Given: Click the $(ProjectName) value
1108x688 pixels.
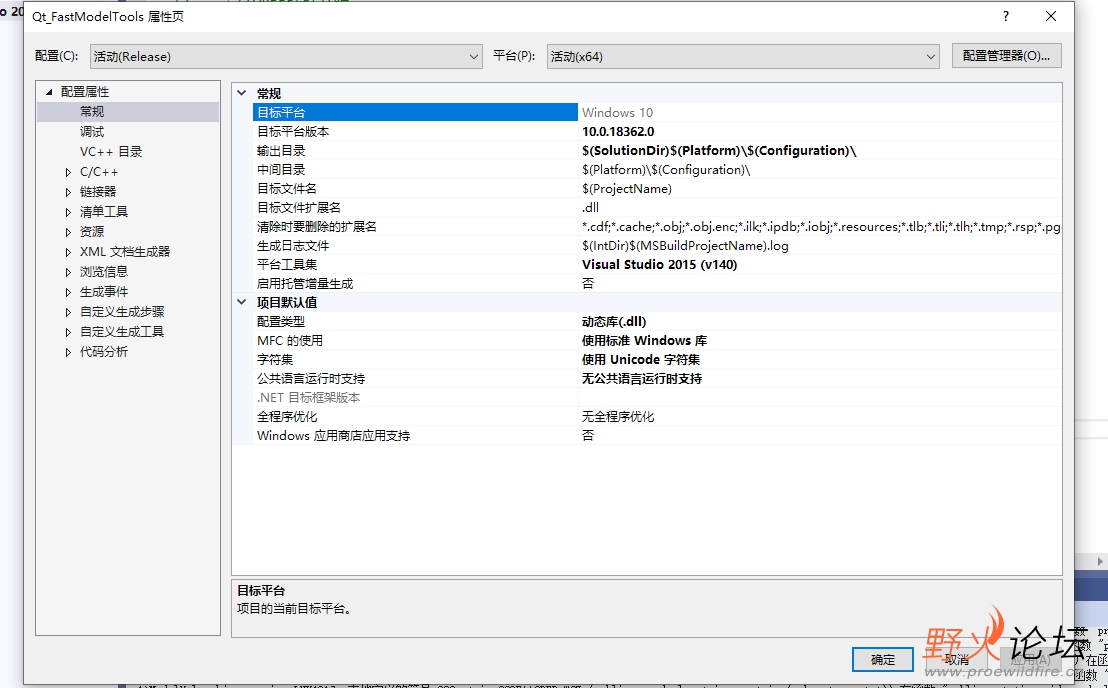Looking at the screenshot, I should (x=627, y=189).
